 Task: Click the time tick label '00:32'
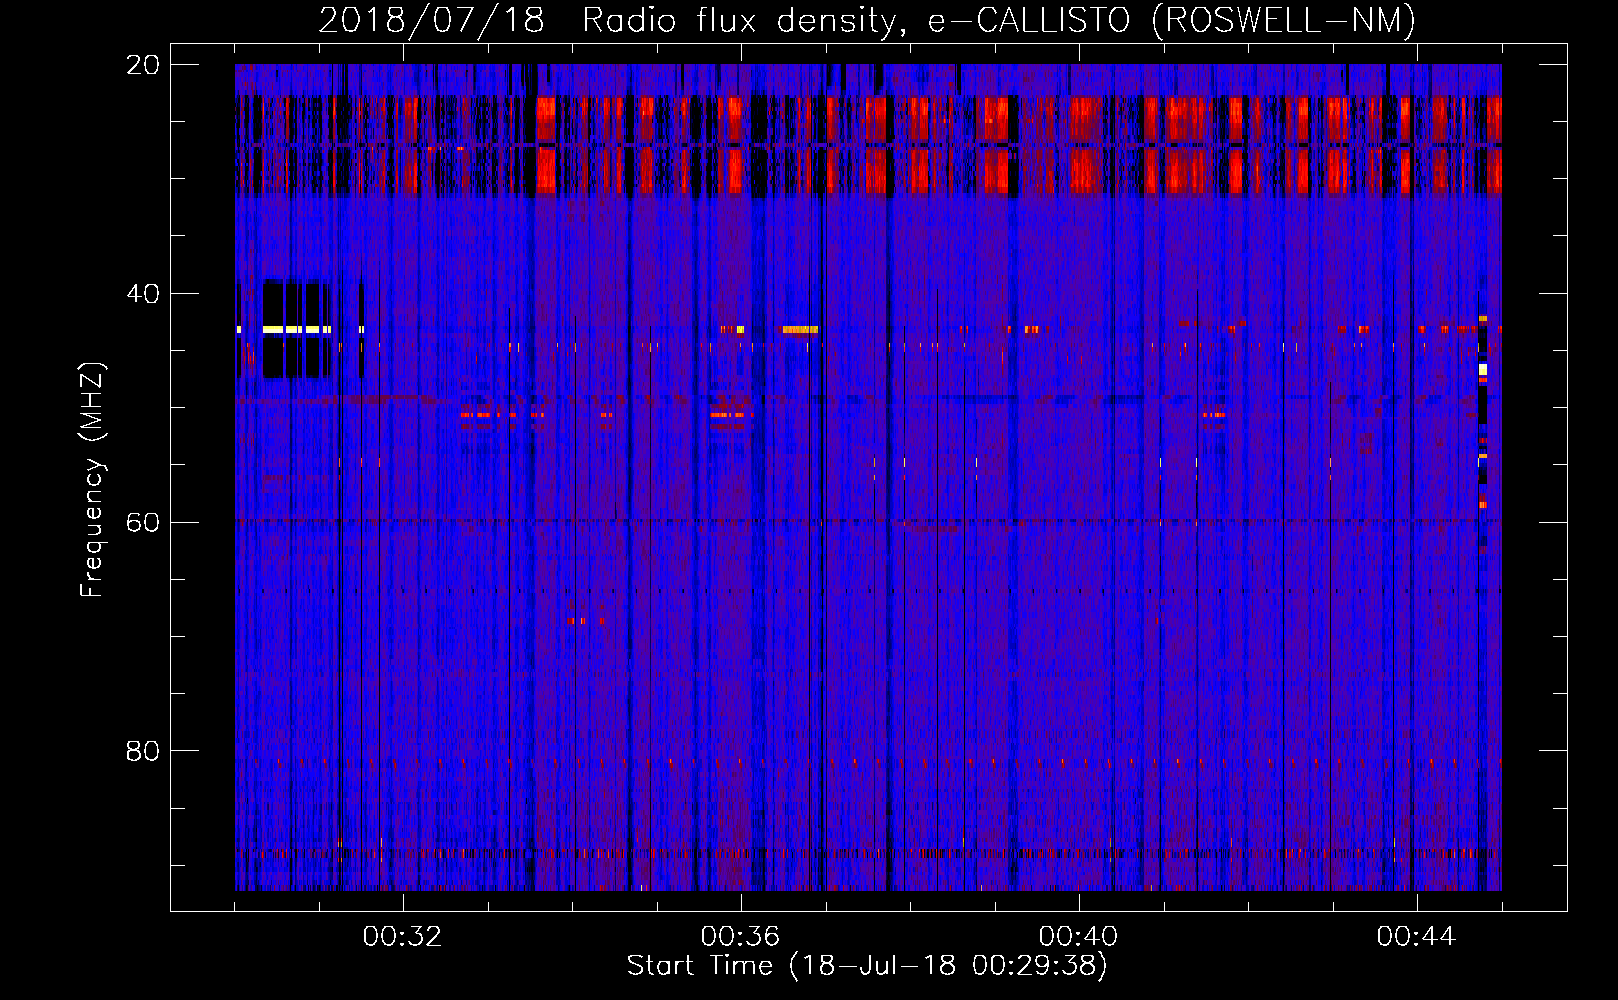coord(402,937)
